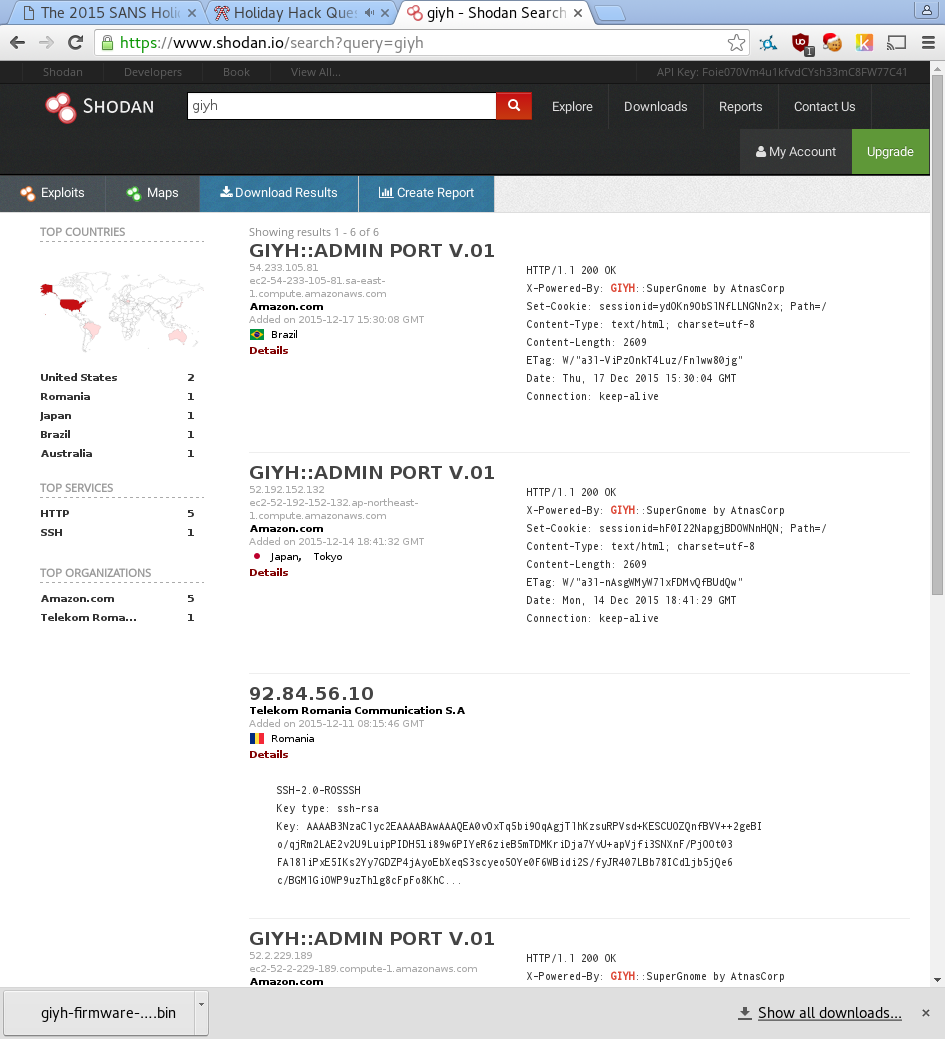Switch to The 2015 SANS Holiday tab
This screenshot has width=945, height=1039.
click(109, 13)
